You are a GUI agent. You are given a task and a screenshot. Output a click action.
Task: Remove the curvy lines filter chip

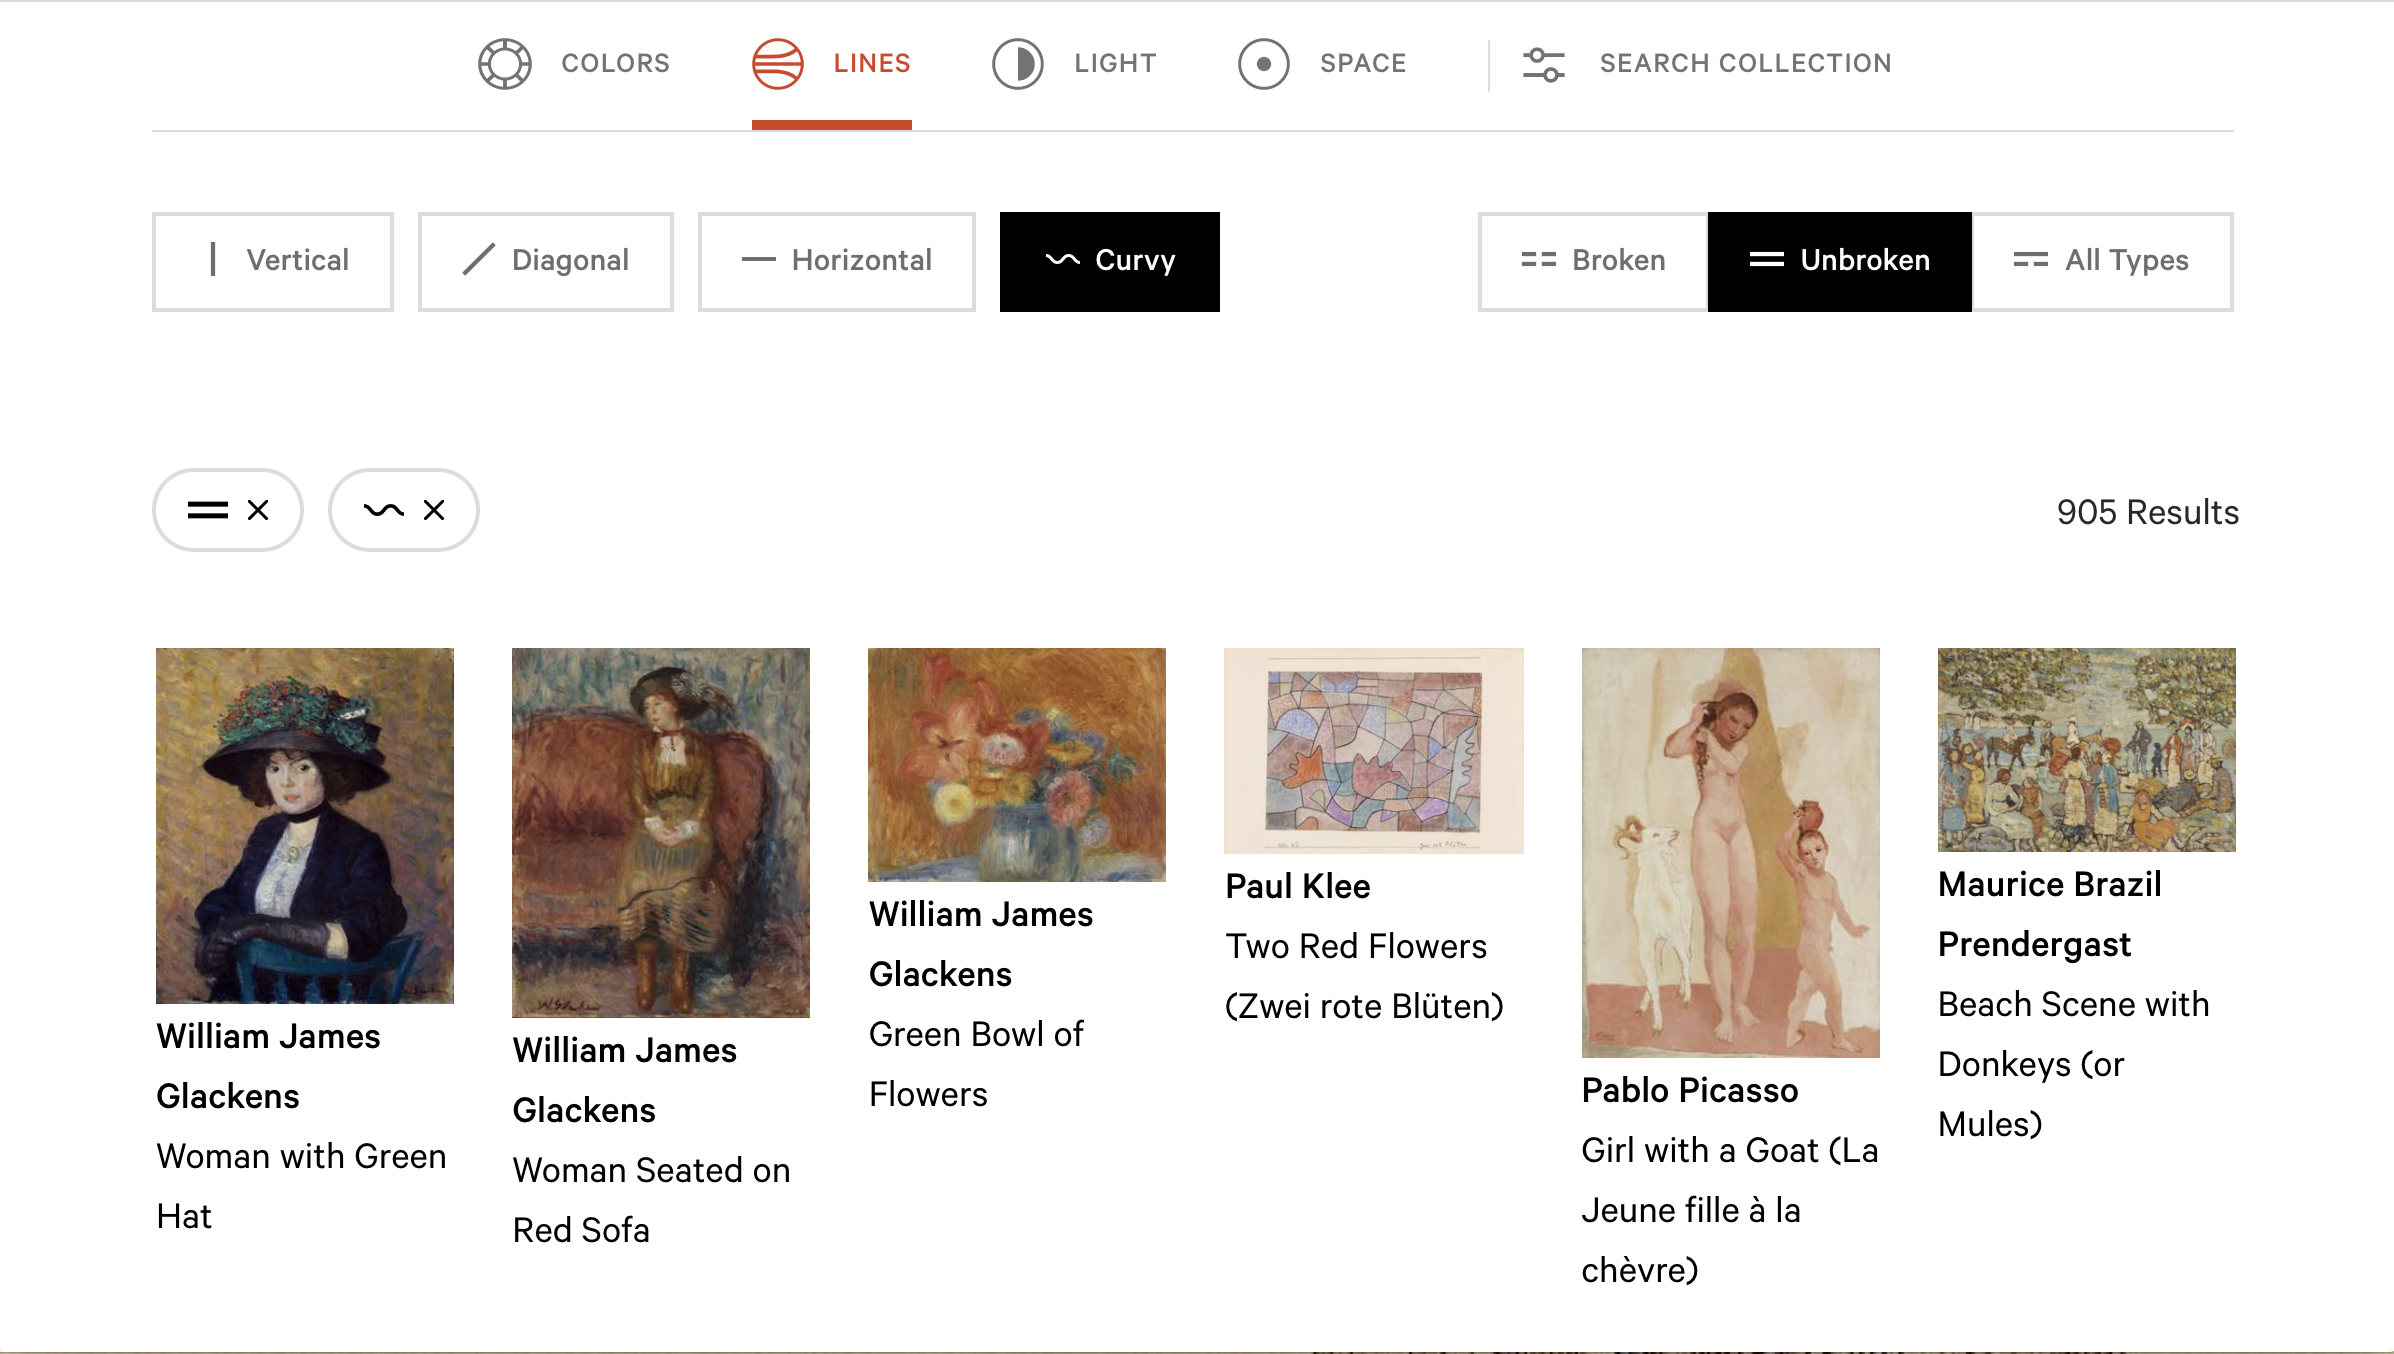click(434, 510)
